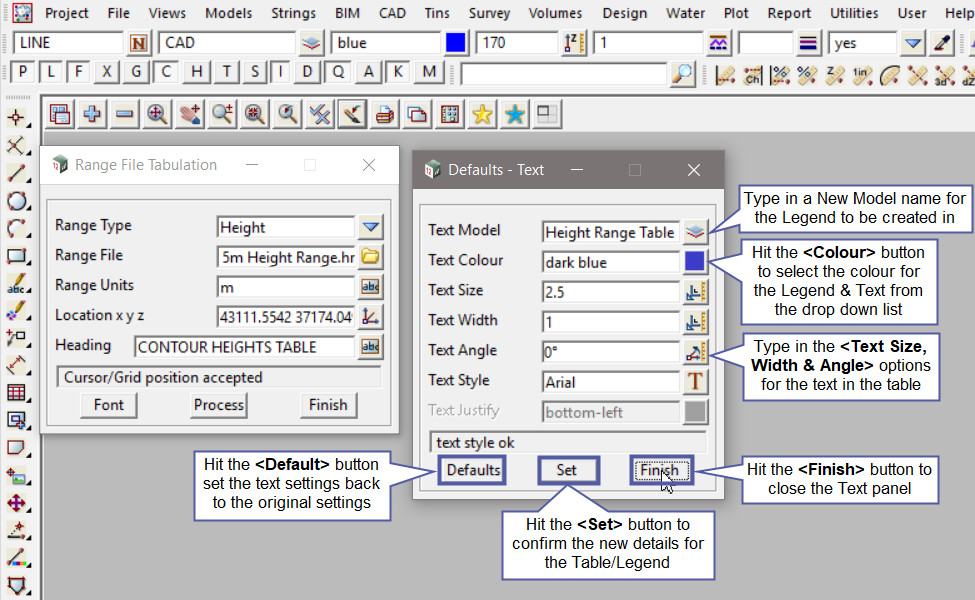Open the CAD model list selector icon
Screen dimensions: 975x600
point(312,44)
